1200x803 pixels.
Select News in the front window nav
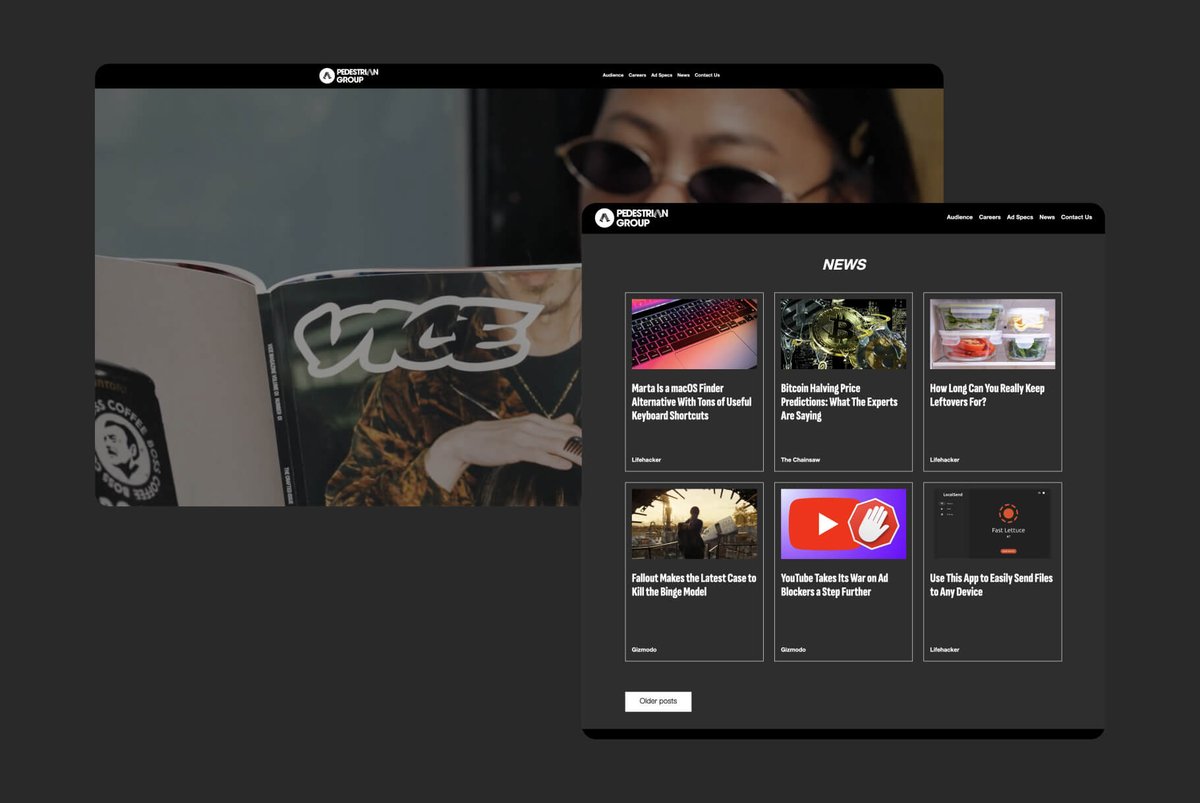click(1046, 217)
